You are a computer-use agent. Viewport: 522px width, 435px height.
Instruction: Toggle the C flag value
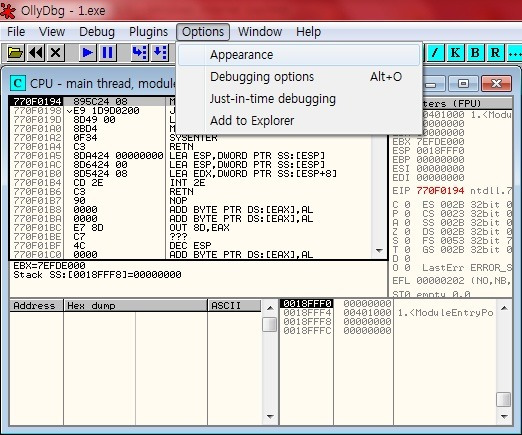[407, 205]
